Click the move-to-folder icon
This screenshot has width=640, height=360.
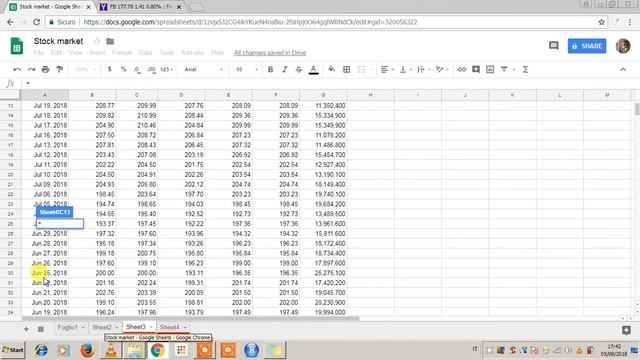[x=110, y=41]
